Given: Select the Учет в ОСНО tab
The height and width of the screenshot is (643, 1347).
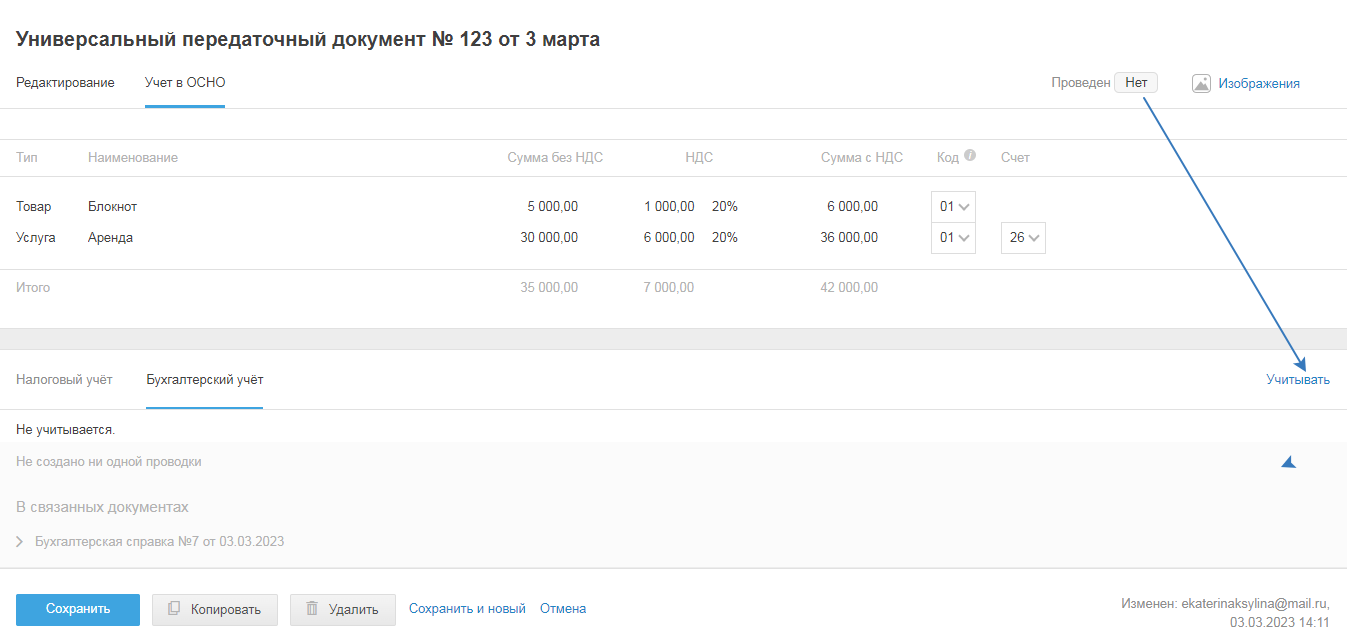Looking at the screenshot, I should point(185,83).
